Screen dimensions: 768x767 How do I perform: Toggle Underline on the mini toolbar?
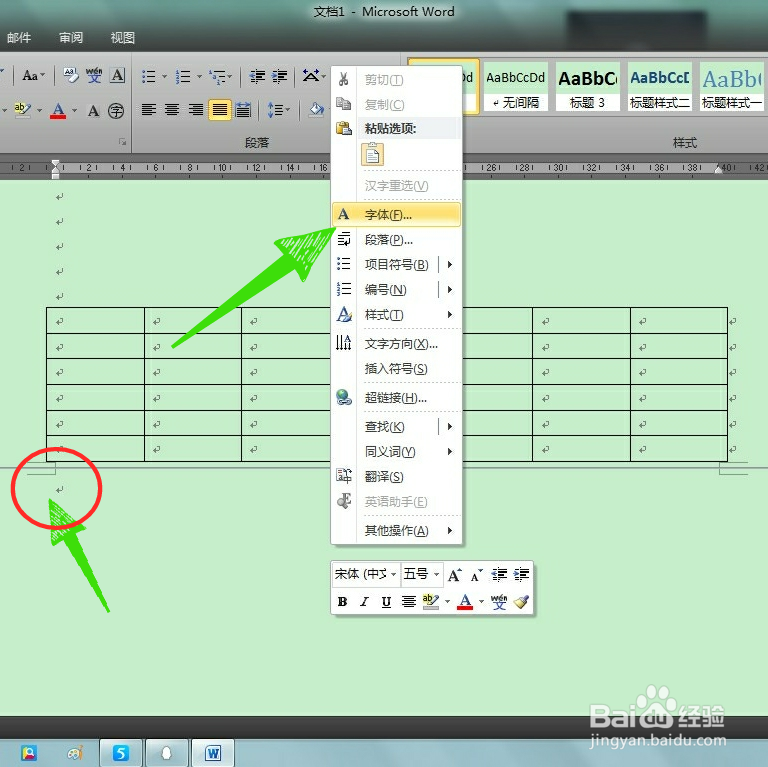pos(386,601)
